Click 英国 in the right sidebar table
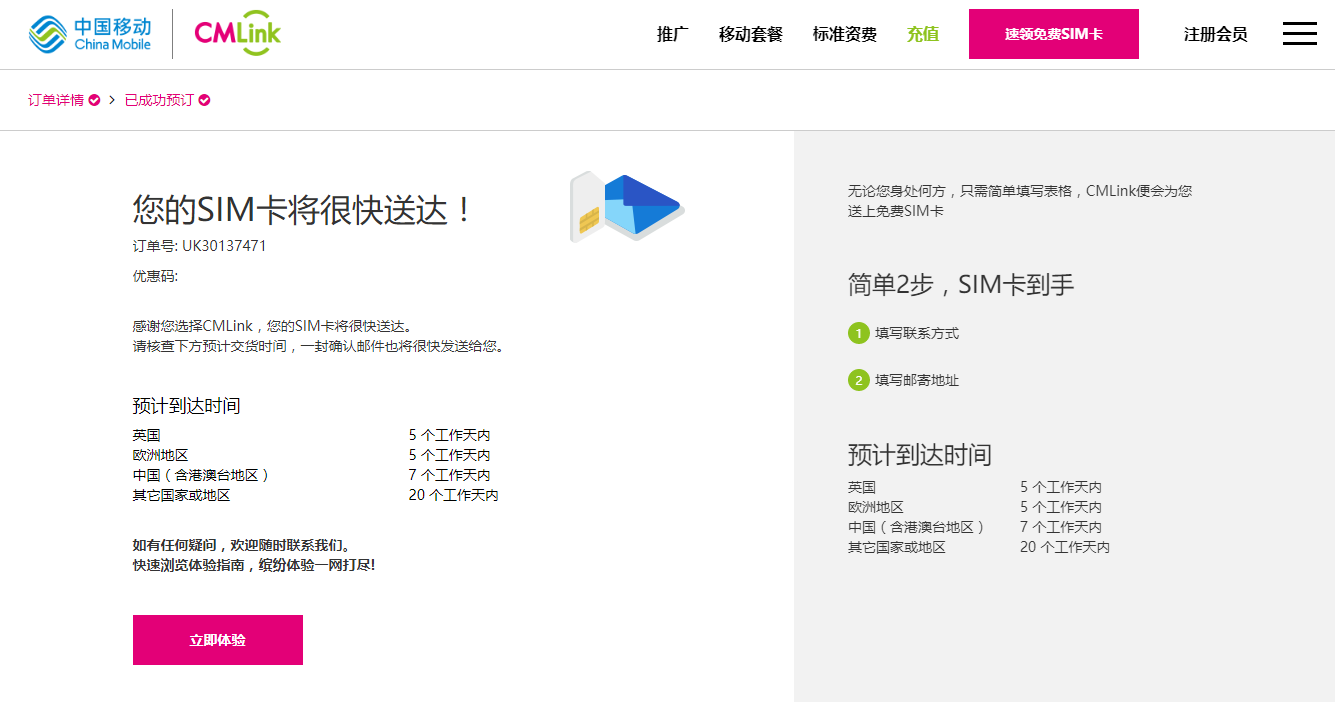Viewport: 1335px width, 702px height. [x=862, y=487]
